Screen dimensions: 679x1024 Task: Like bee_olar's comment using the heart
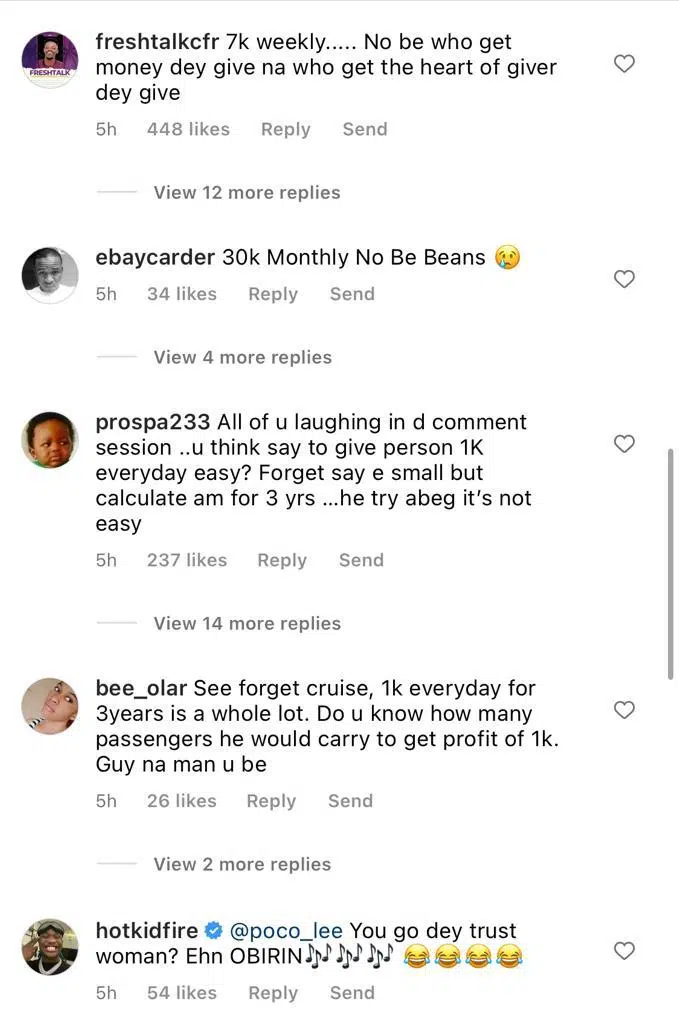624,710
